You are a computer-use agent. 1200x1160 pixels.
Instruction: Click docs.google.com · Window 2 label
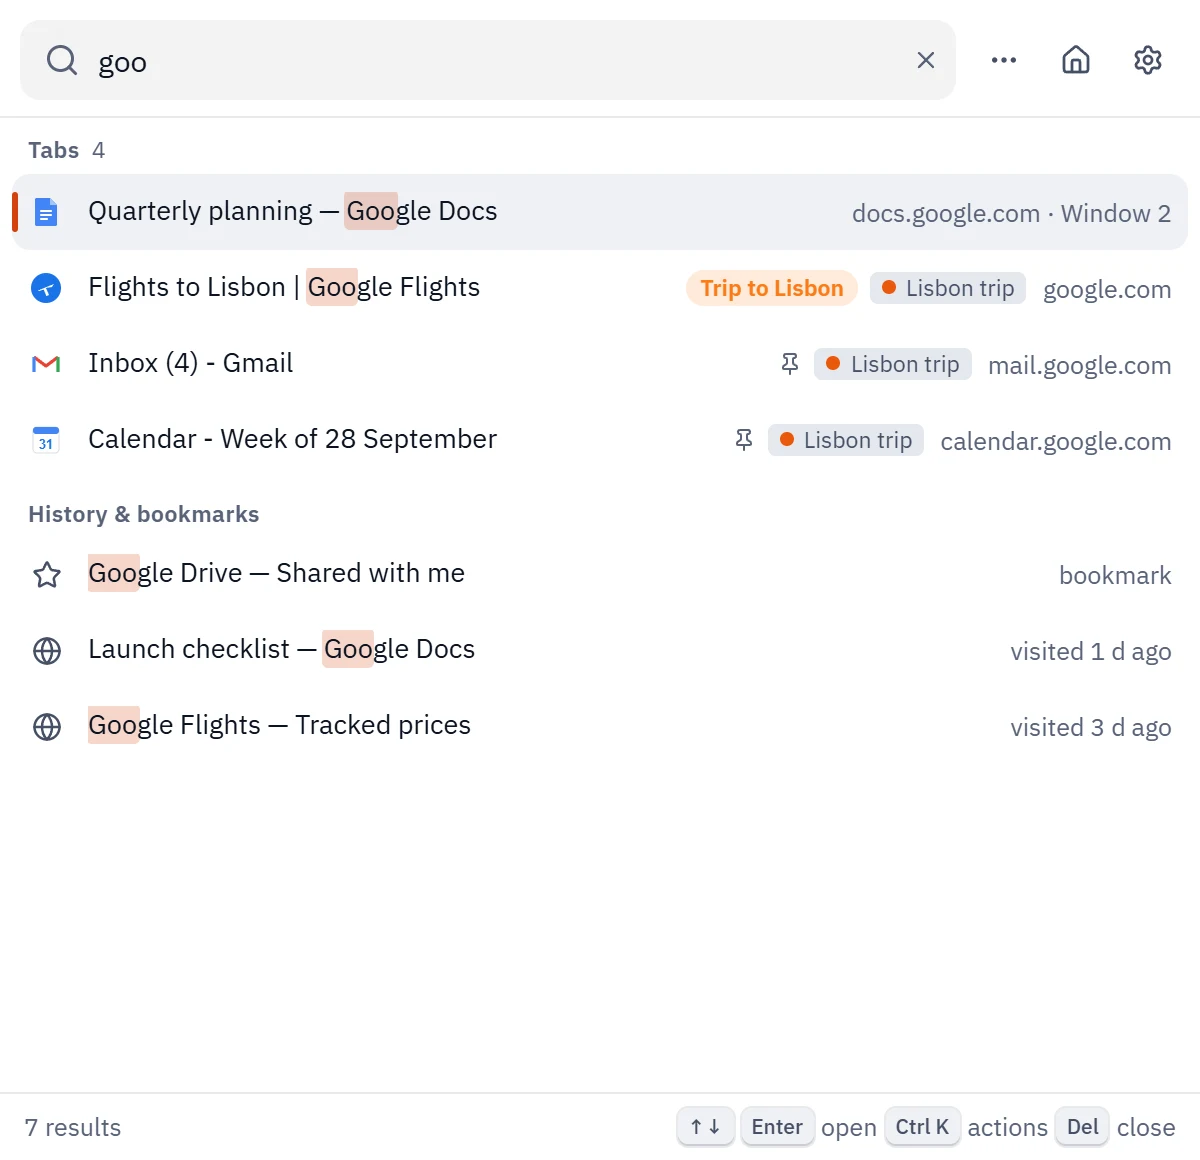pos(1011,214)
